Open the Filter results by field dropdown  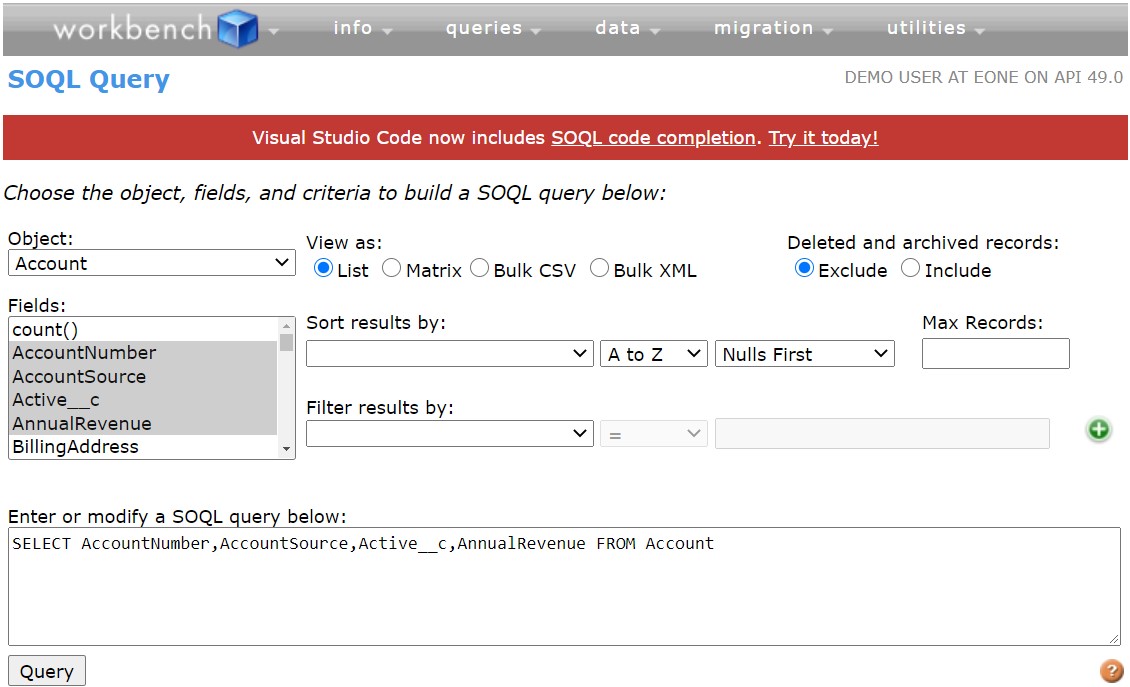pyautogui.click(x=450, y=434)
